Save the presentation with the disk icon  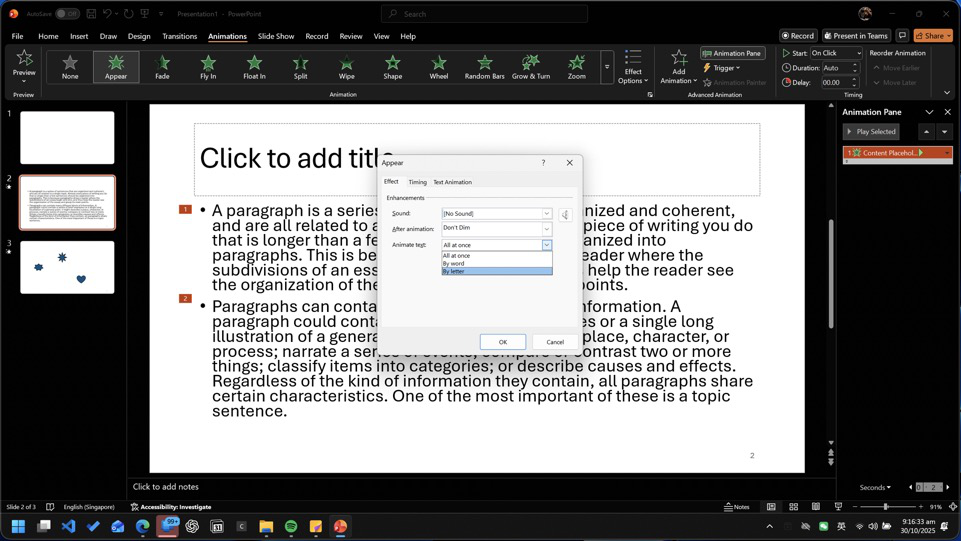pos(91,13)
